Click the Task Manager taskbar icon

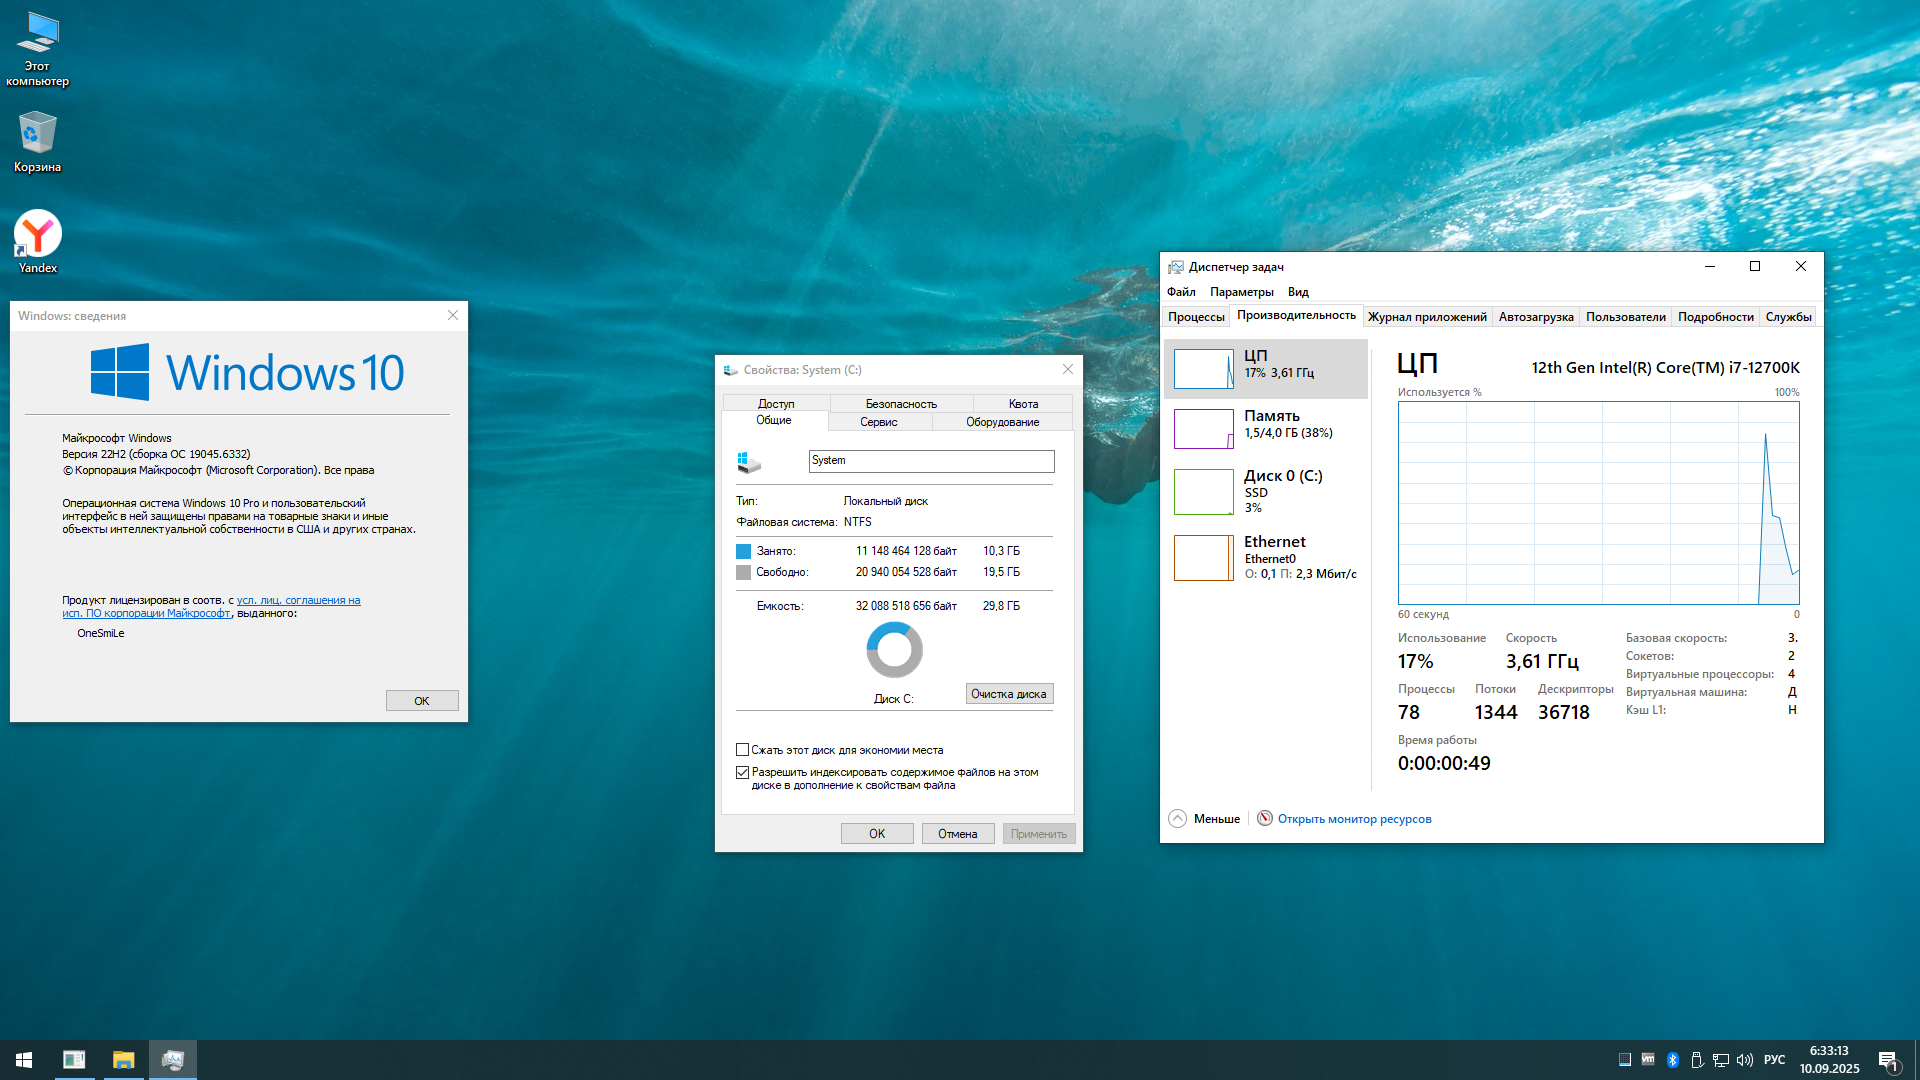tap(172, 1060)
